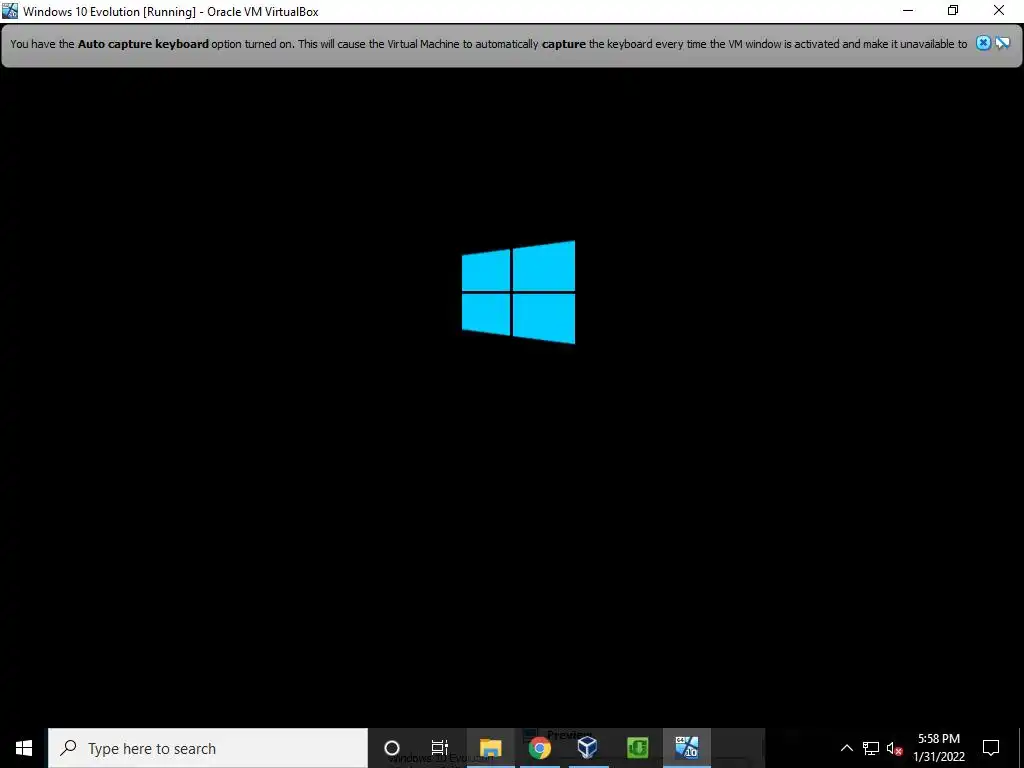
Task: Click the muted volume tray icon
Action: tap(894, 748)
